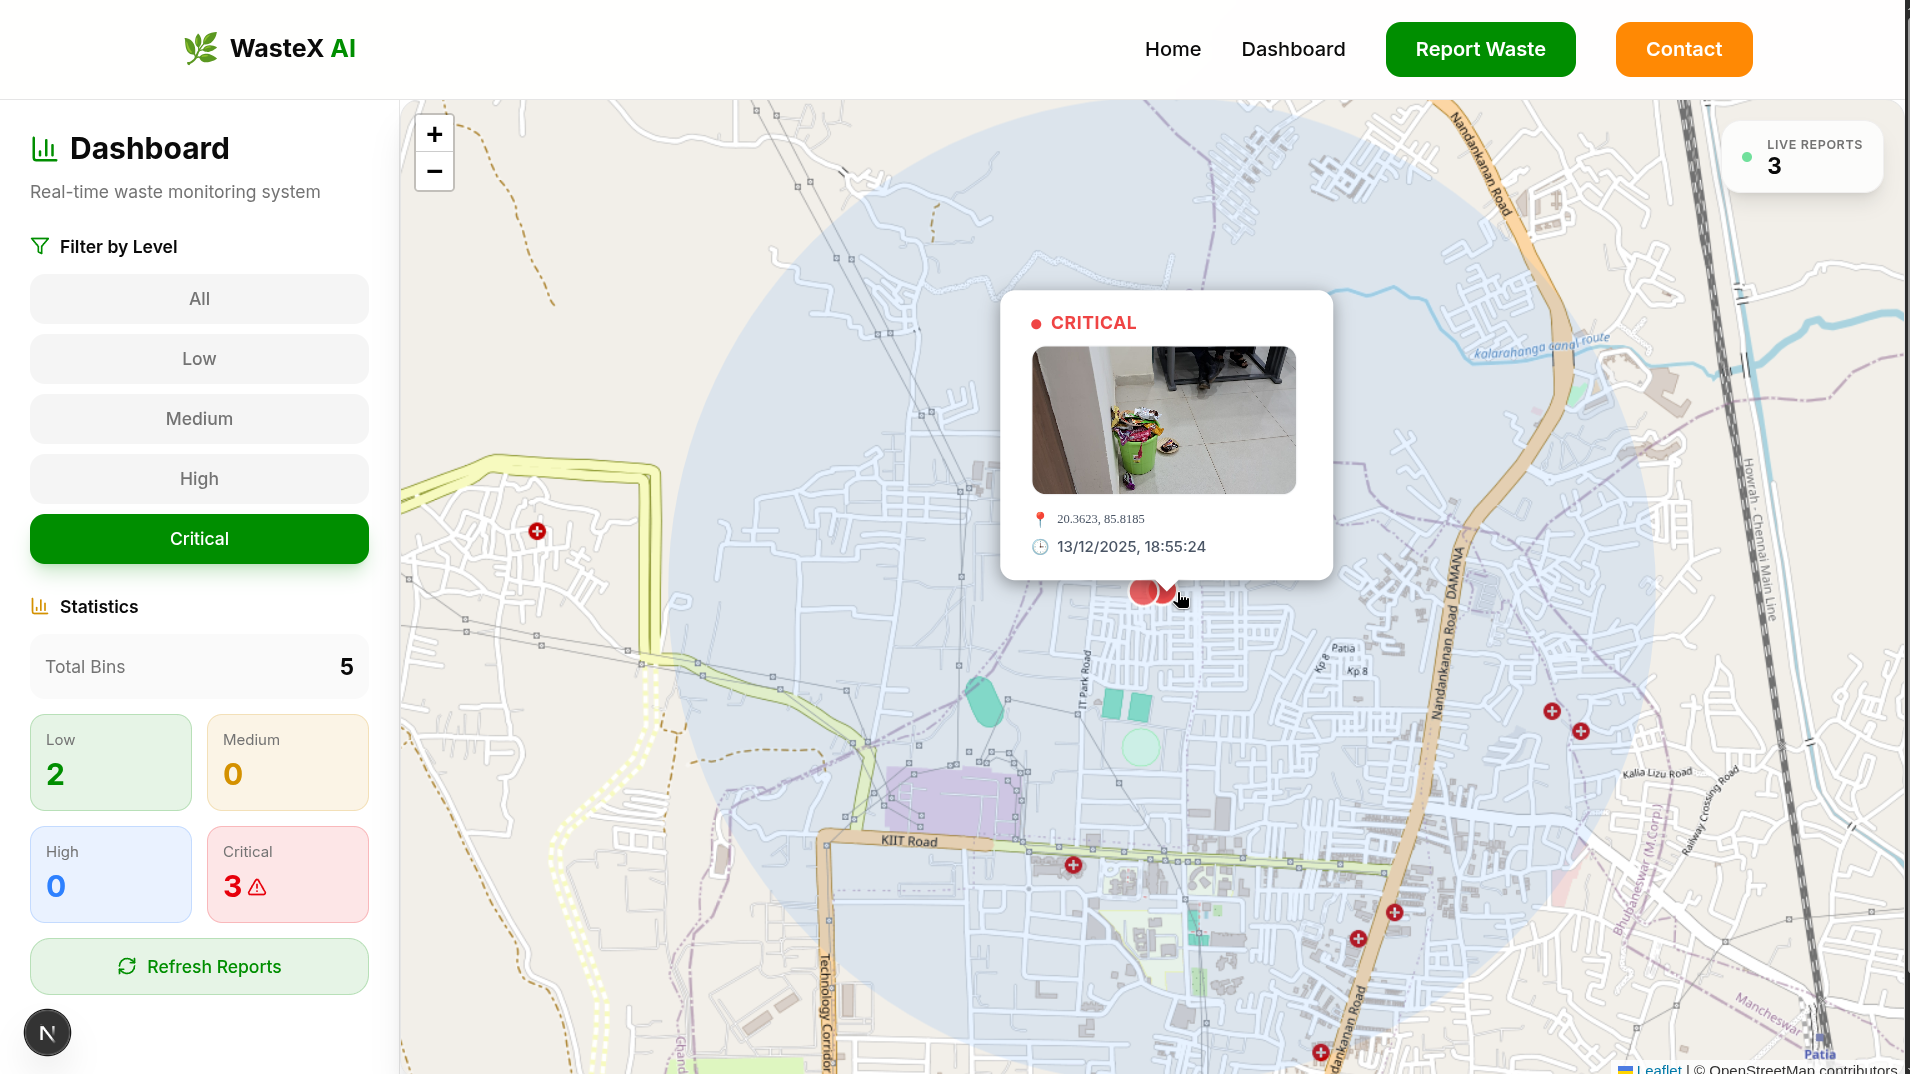Go to Home page
Screen dimensions: 1910x1074
pyautogui.click(x=1173, y=49)
